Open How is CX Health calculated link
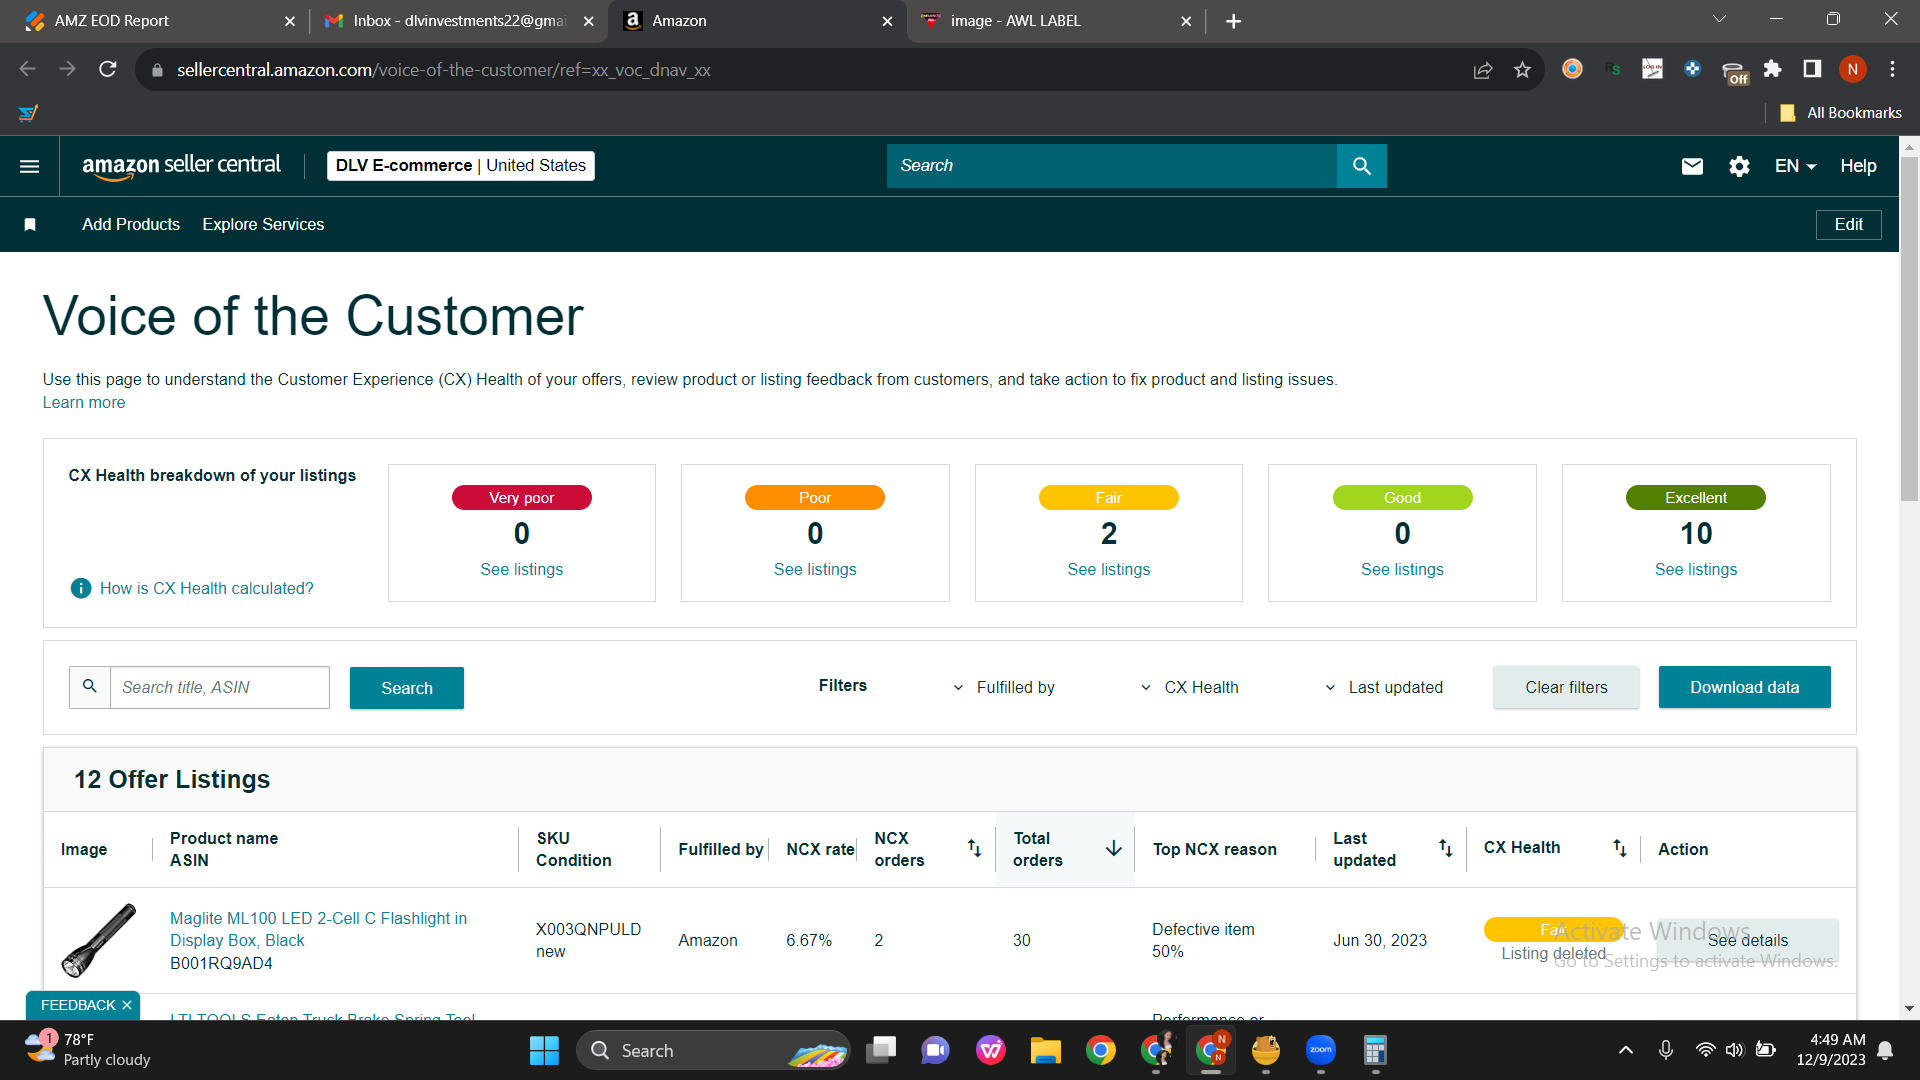 [207, 588]
